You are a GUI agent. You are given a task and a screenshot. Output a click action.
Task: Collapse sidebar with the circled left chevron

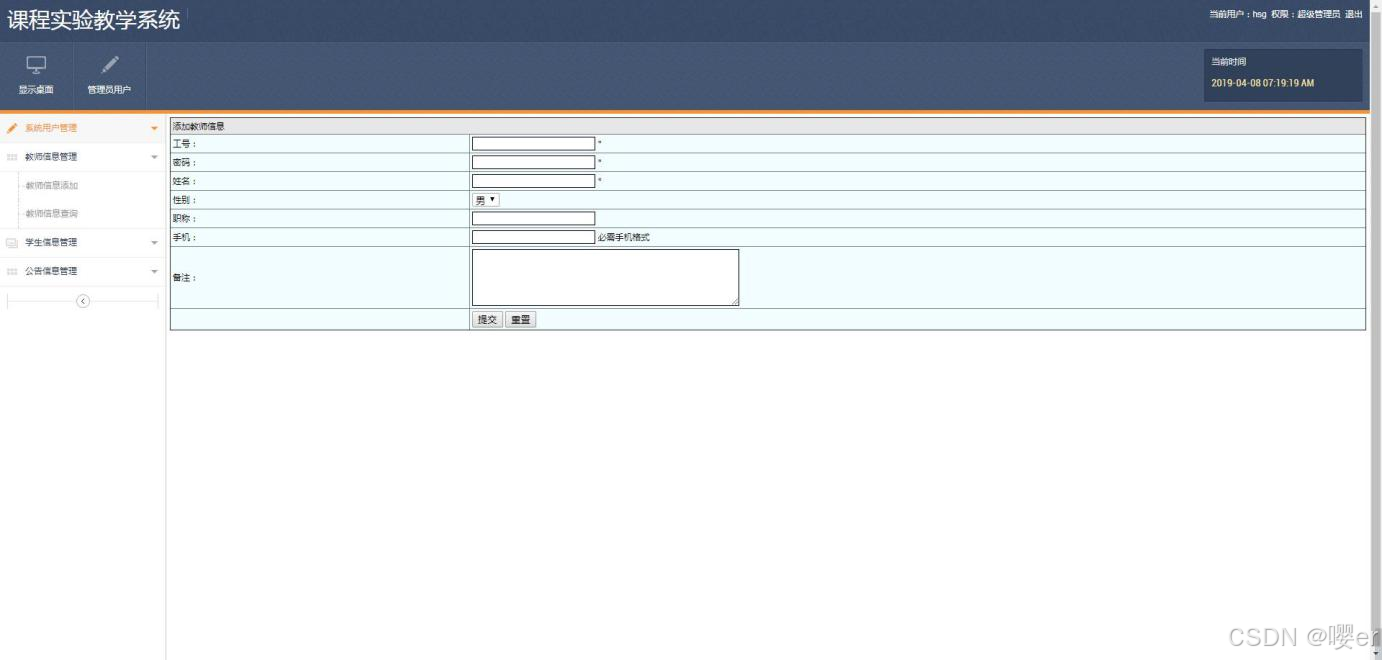pyautogui.click(x=83, y=301)
